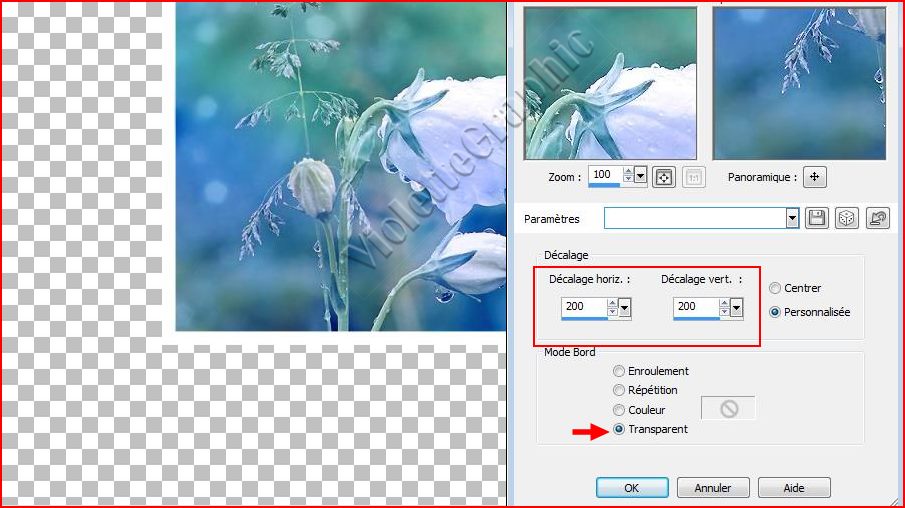
Task: Select the Transparent edge mode radio
Action: (619, 429)
